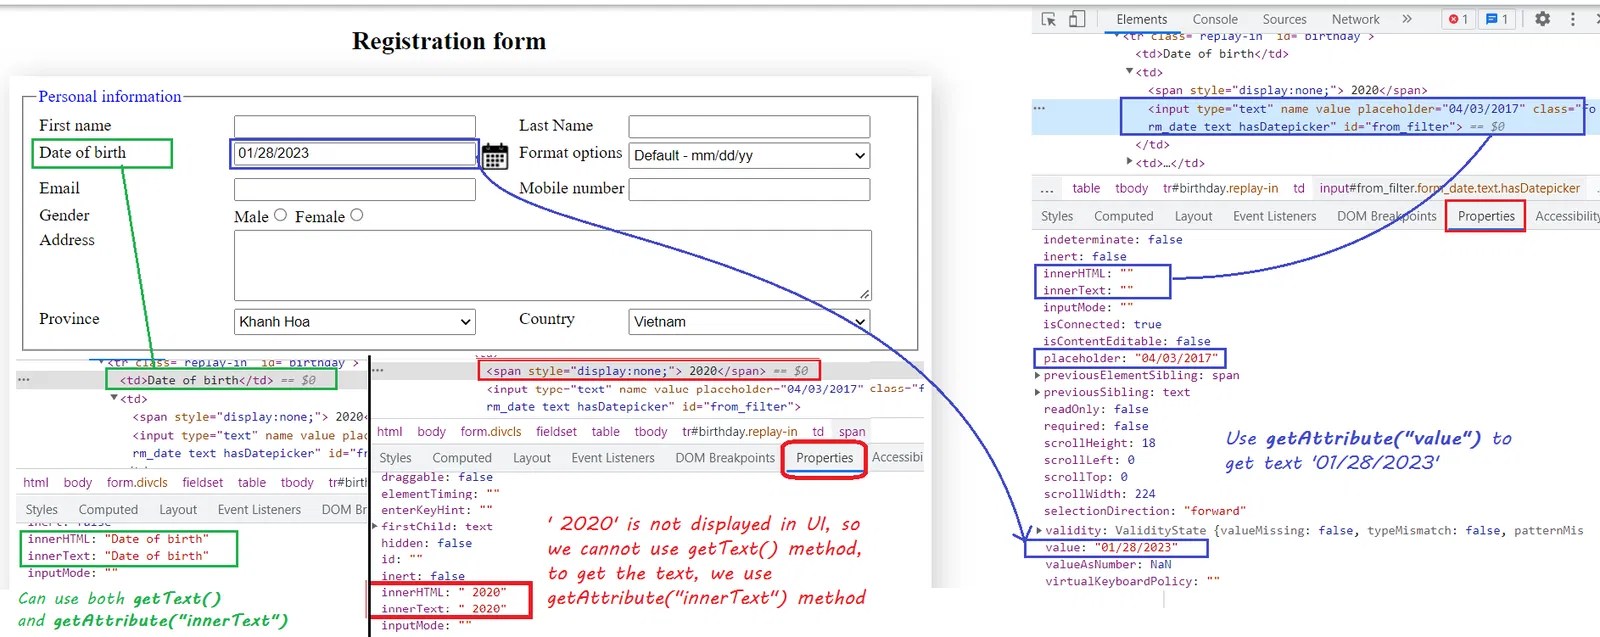
Task: Expand the firstChild: text property
Action: 375,527
